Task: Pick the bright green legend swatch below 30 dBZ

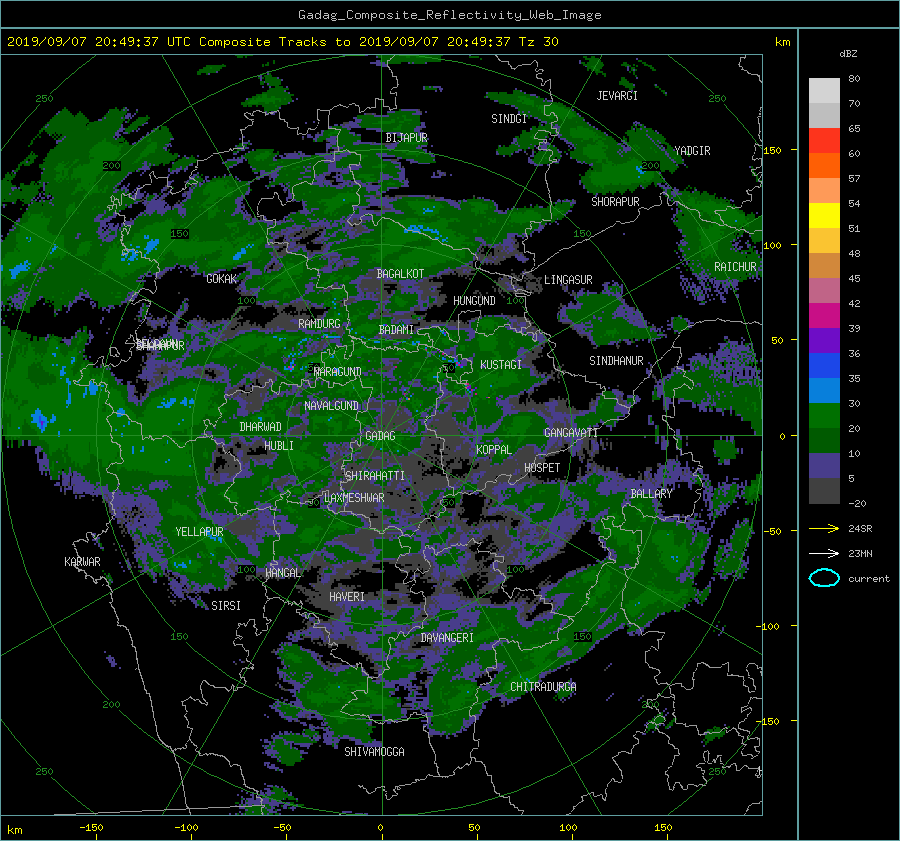Action: [824, 416]
